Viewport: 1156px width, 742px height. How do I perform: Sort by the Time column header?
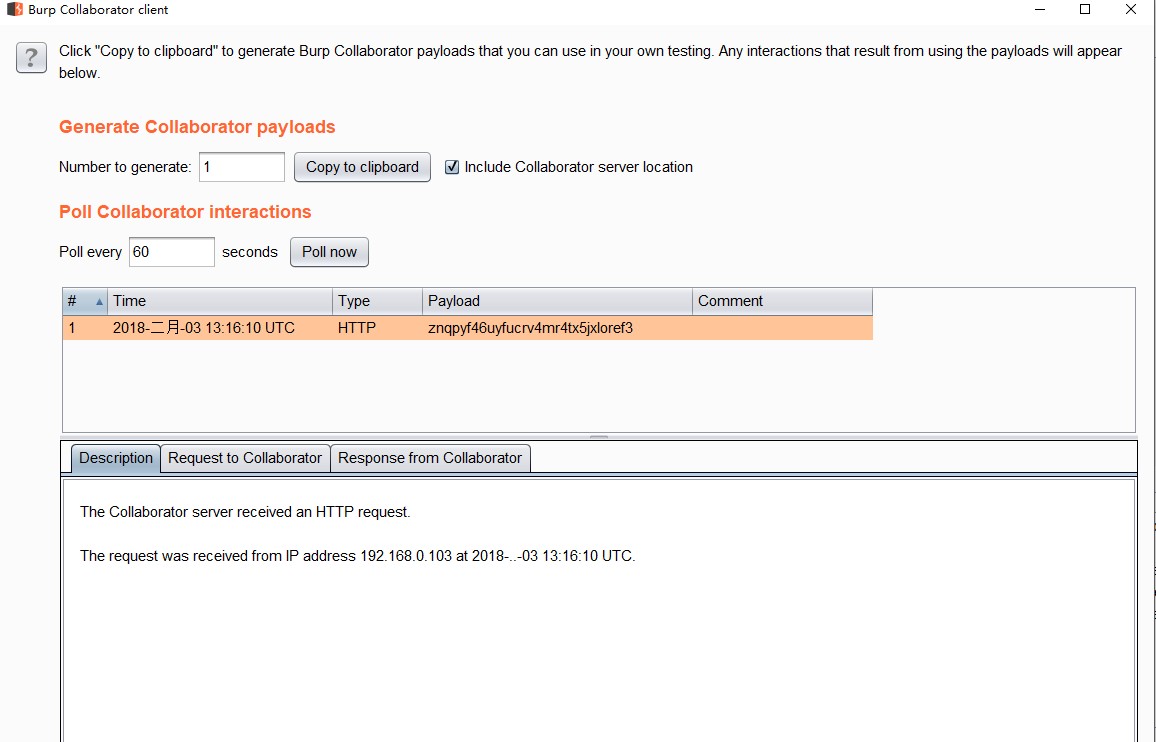point(220,301)
